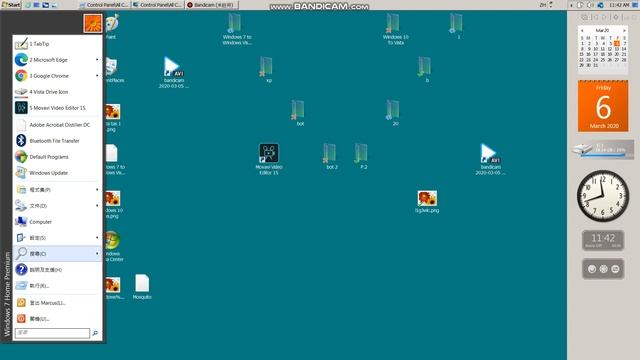This screenshot has height=360, width=640.
Task: Select the Movavi Video Editor 15 desktop shortcut
Action: [269, 159]
